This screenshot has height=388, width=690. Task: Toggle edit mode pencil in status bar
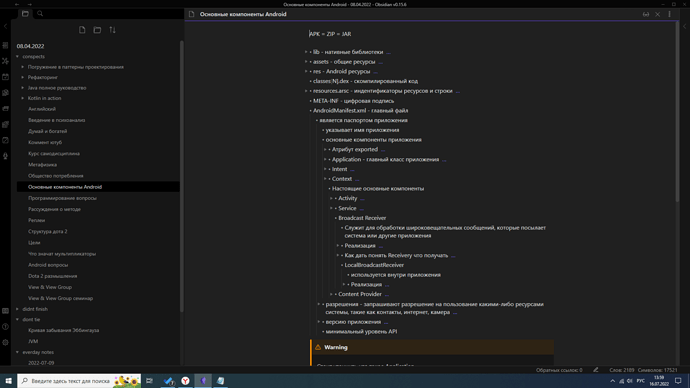[x=596, y=370]
